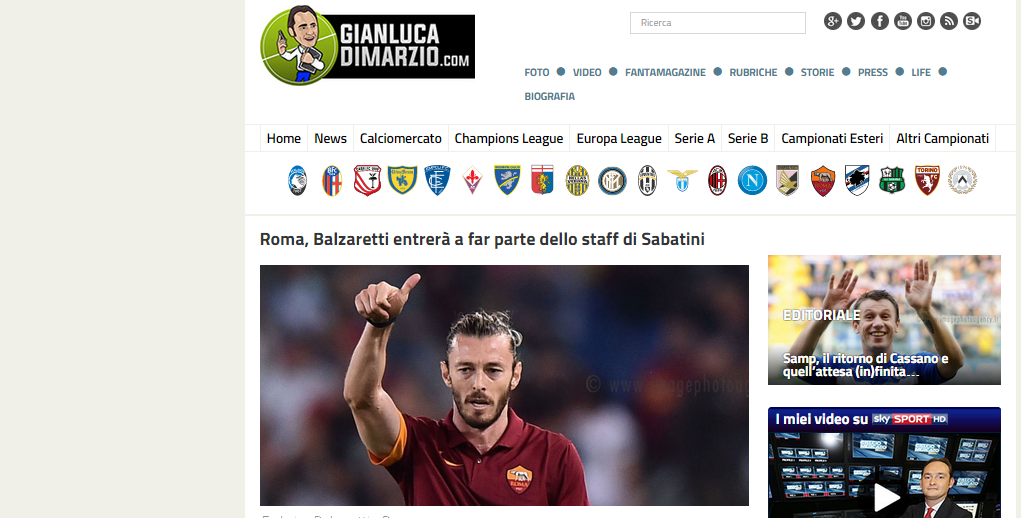The image size is (1021, 518).
Task: Play the Sky Sport video
Action: 886,497
